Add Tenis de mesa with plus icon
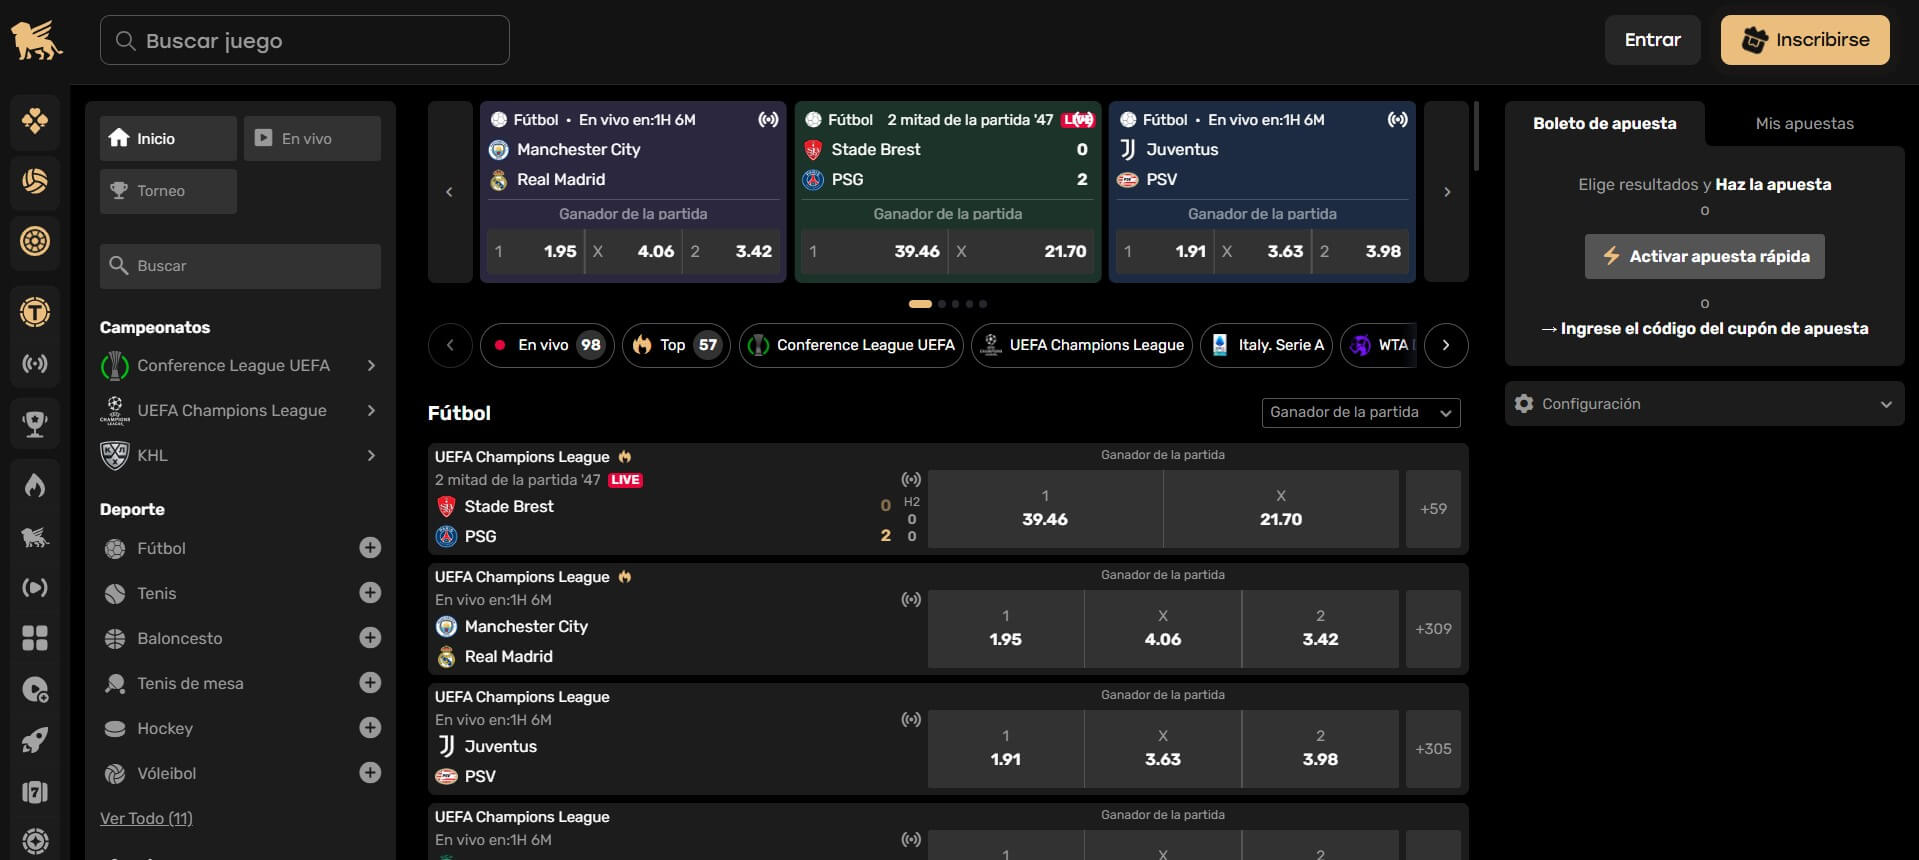This screenshot has width=1919, height=860. click(x=370, y=683)
